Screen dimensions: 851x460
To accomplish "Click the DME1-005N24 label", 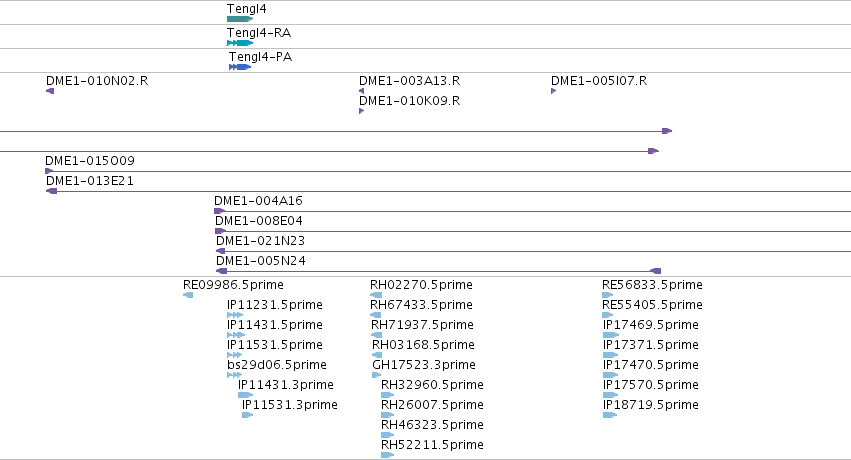I will 261,261.
